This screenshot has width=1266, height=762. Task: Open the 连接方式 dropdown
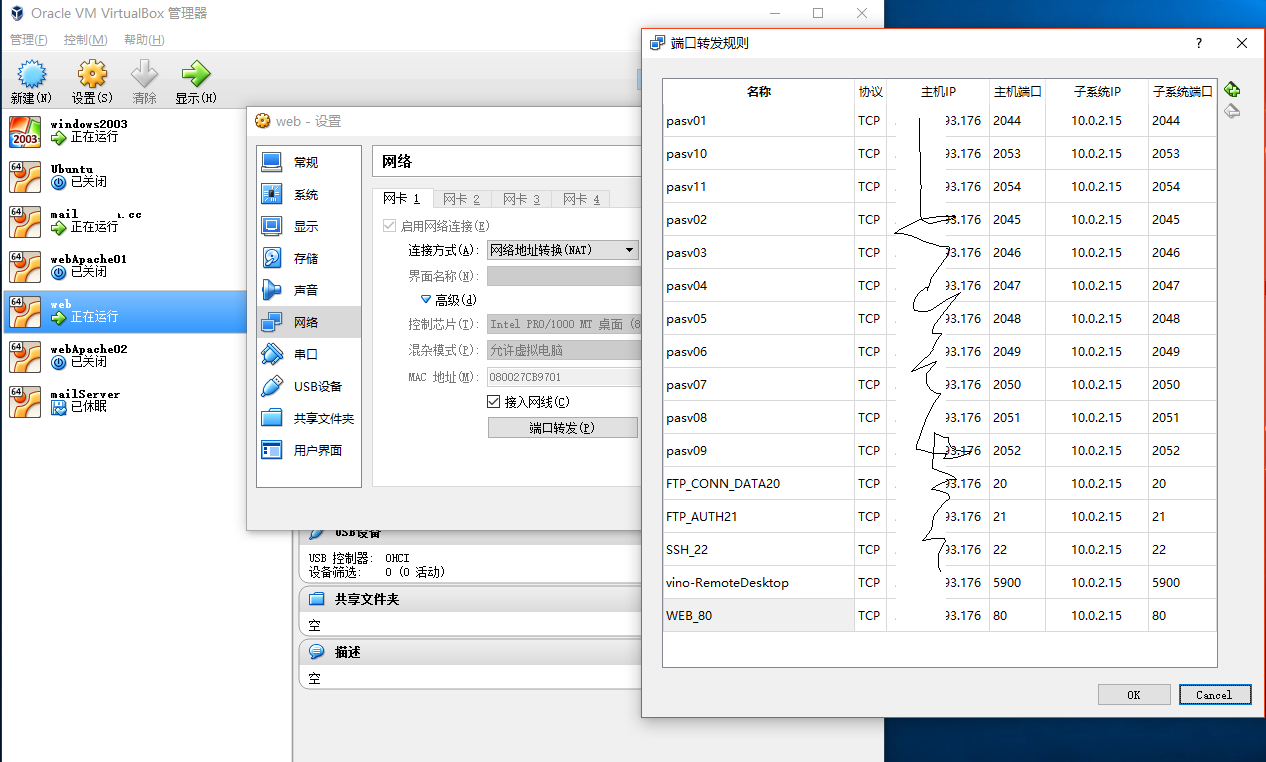pyautogui.click(x=563, y=250)
